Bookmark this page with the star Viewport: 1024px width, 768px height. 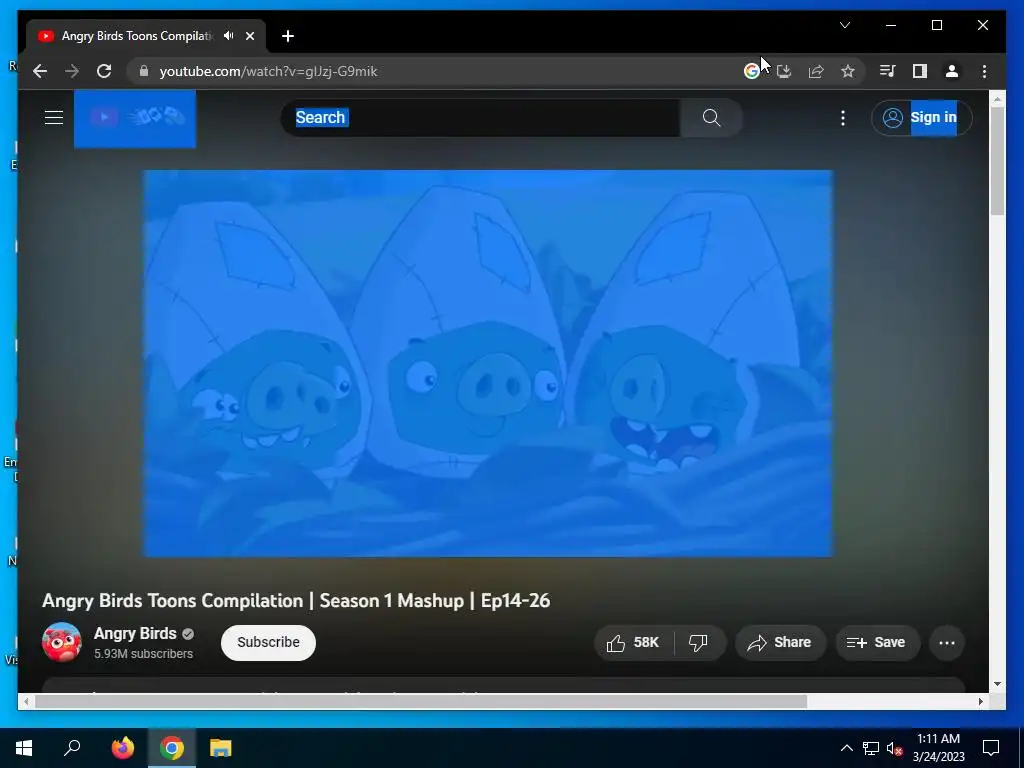point(848,71)
